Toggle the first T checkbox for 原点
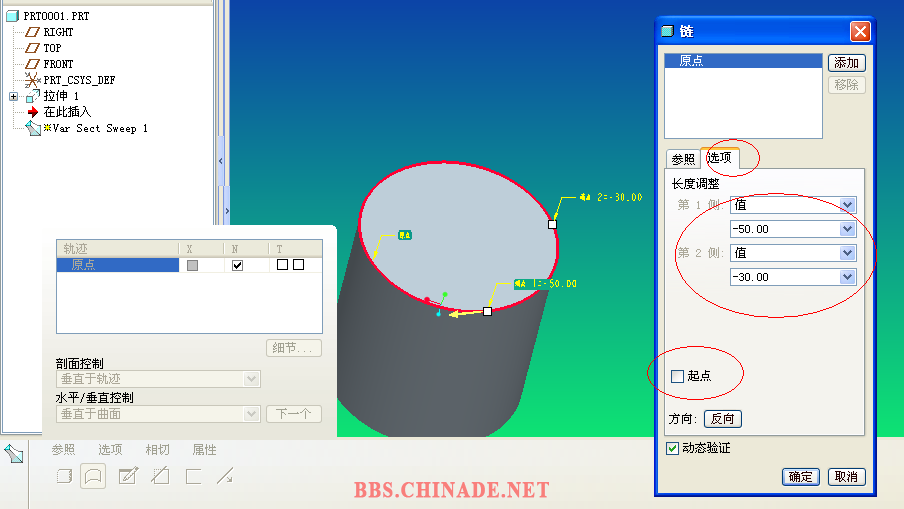The width and height of the screenshot is (904, 509). 282,265
